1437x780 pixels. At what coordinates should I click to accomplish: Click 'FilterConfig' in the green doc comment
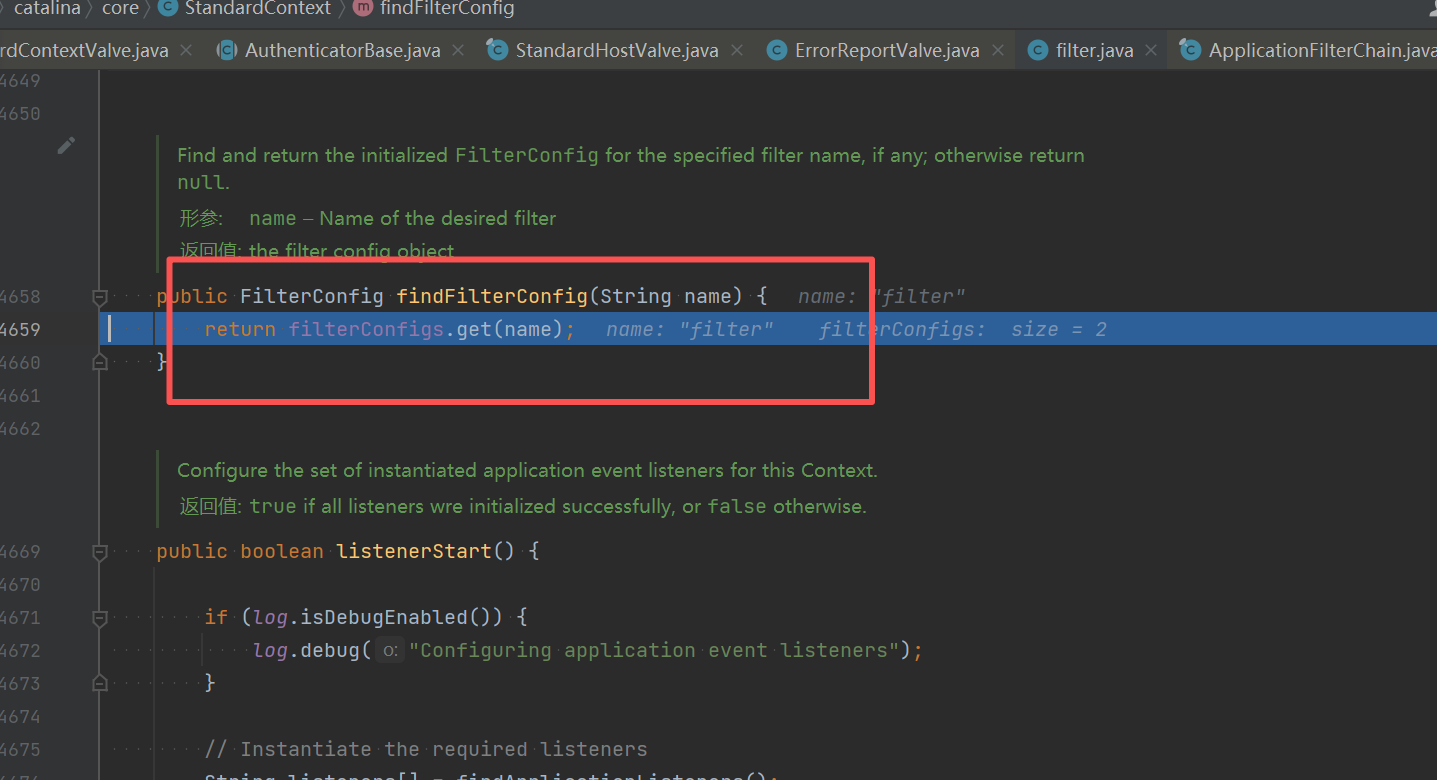point(527,155)
